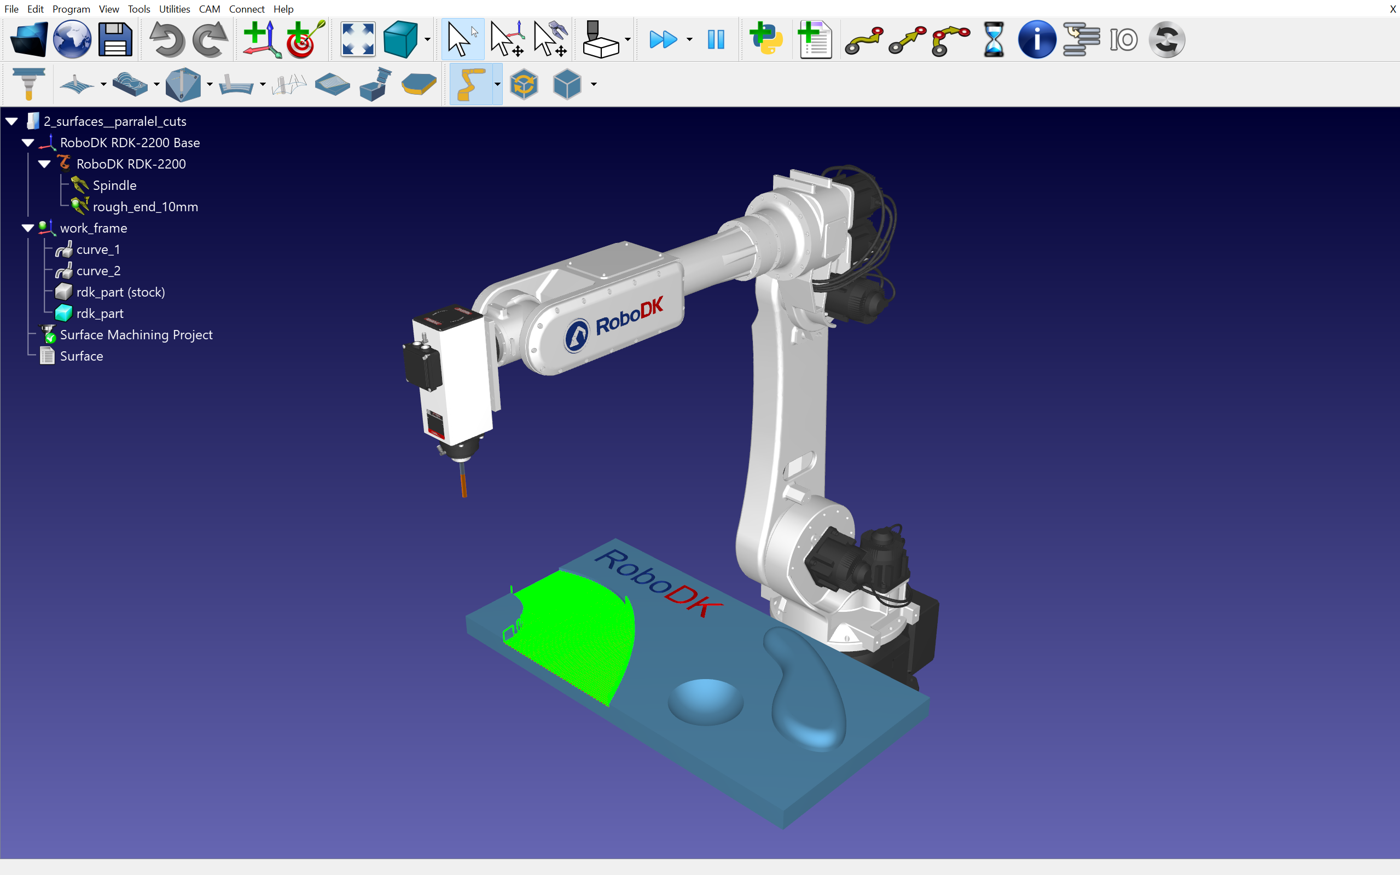Select the IO status icon
Screen dimensions: 1400x875
coord(1123,39)
